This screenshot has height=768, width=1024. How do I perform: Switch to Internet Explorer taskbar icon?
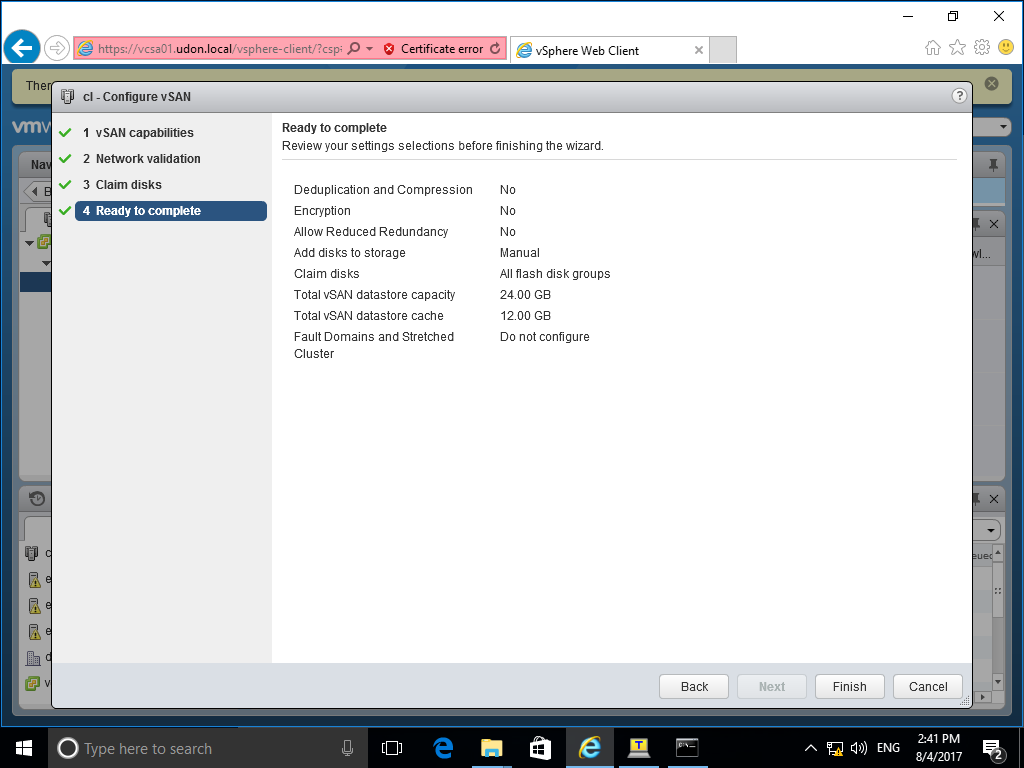(590, 748)
